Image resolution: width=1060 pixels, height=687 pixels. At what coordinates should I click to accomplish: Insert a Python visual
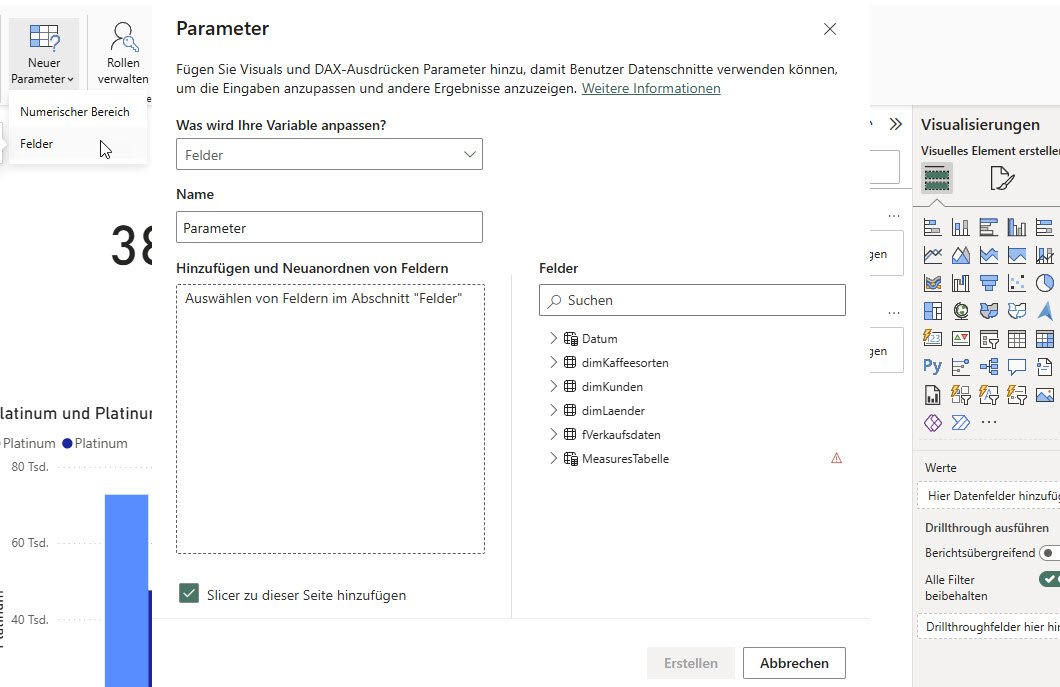point(933,366)
